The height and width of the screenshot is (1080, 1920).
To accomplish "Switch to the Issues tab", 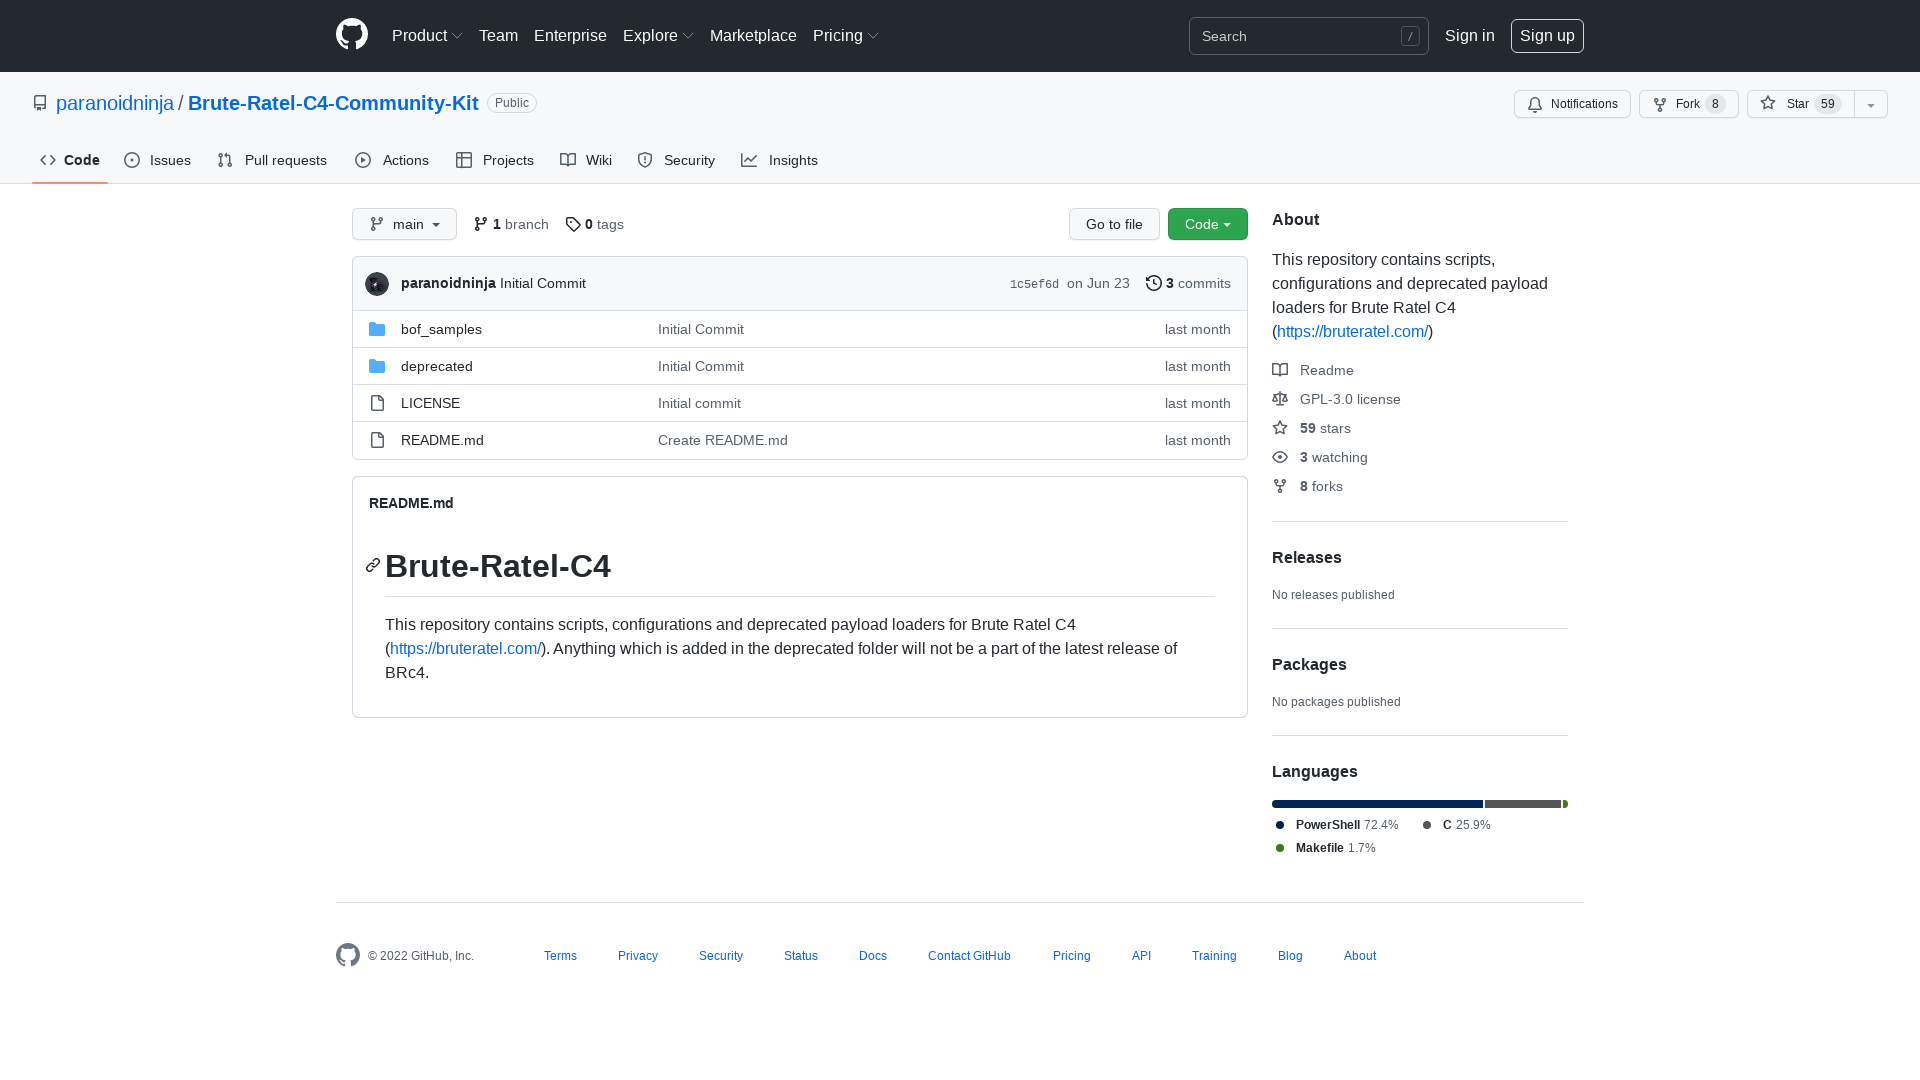I will [157, 160].
